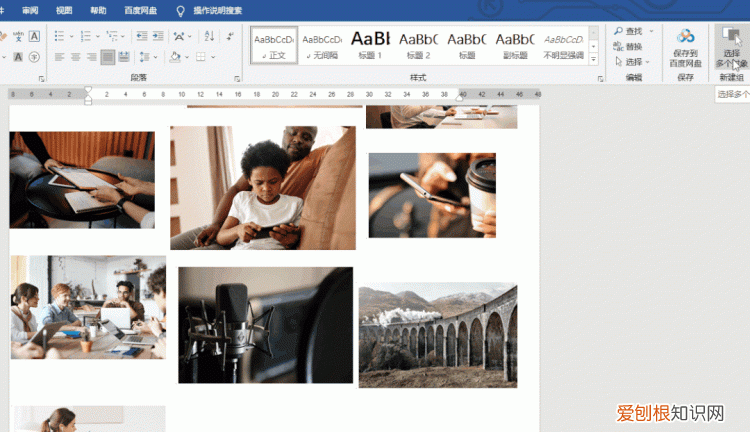The height and width of the screenshot is (432, 750).
Task: Toggle justify alignment
Action: click(x=108, y=57)
